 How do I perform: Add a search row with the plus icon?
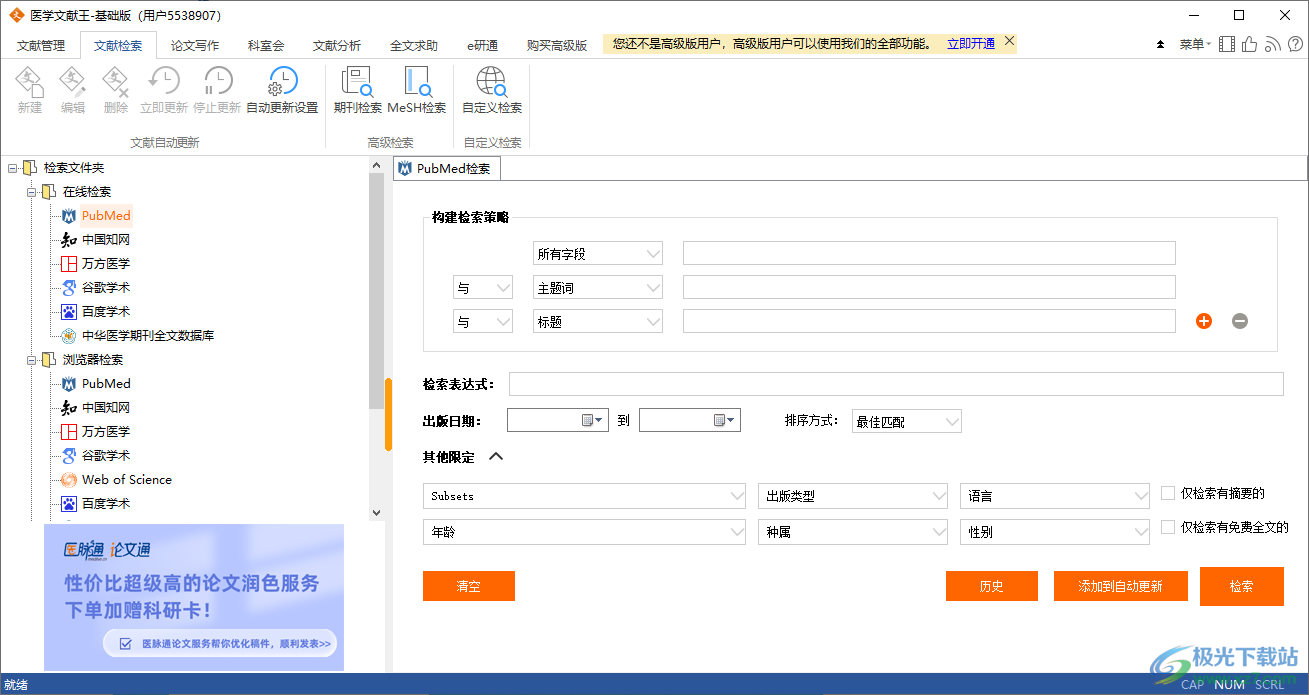[1203, 321]
